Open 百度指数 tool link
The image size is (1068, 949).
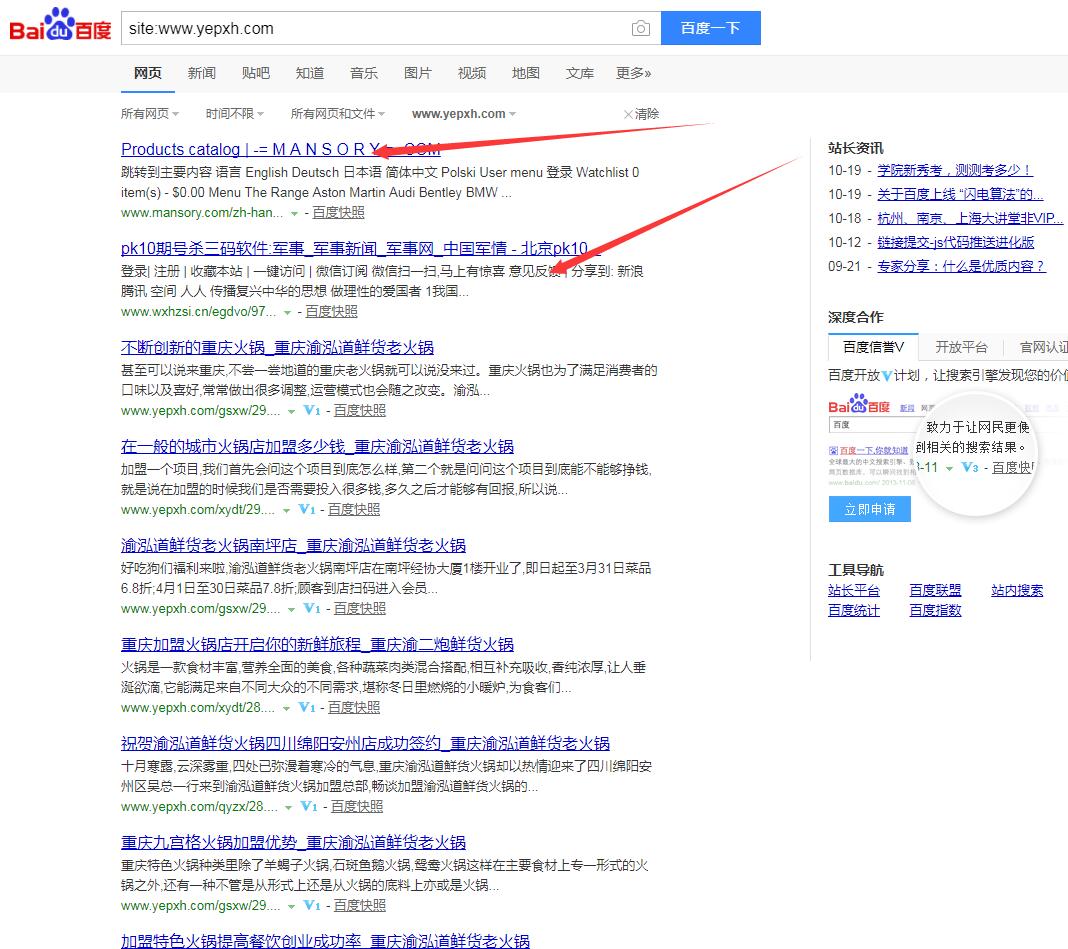(x=935, y=610)
